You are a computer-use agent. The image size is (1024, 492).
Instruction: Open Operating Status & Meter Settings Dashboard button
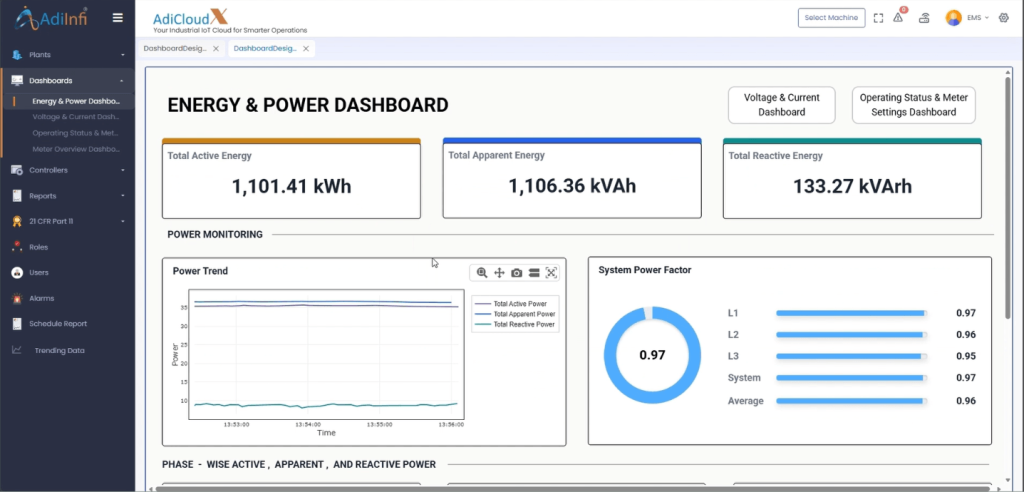click(914, 105)
